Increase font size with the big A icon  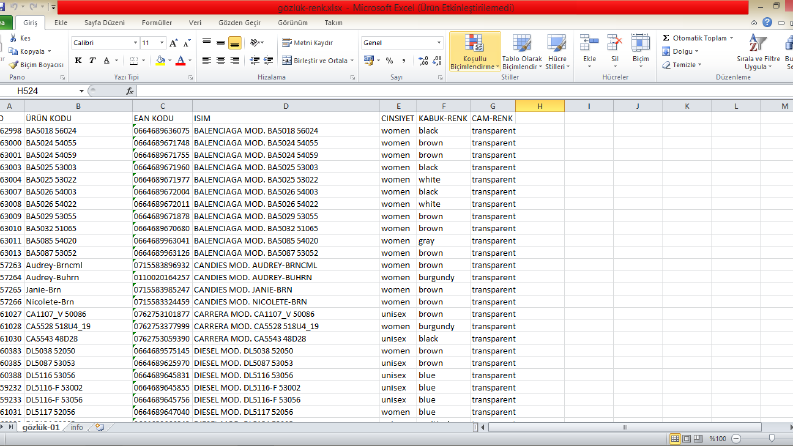click(x=173, y=43)
